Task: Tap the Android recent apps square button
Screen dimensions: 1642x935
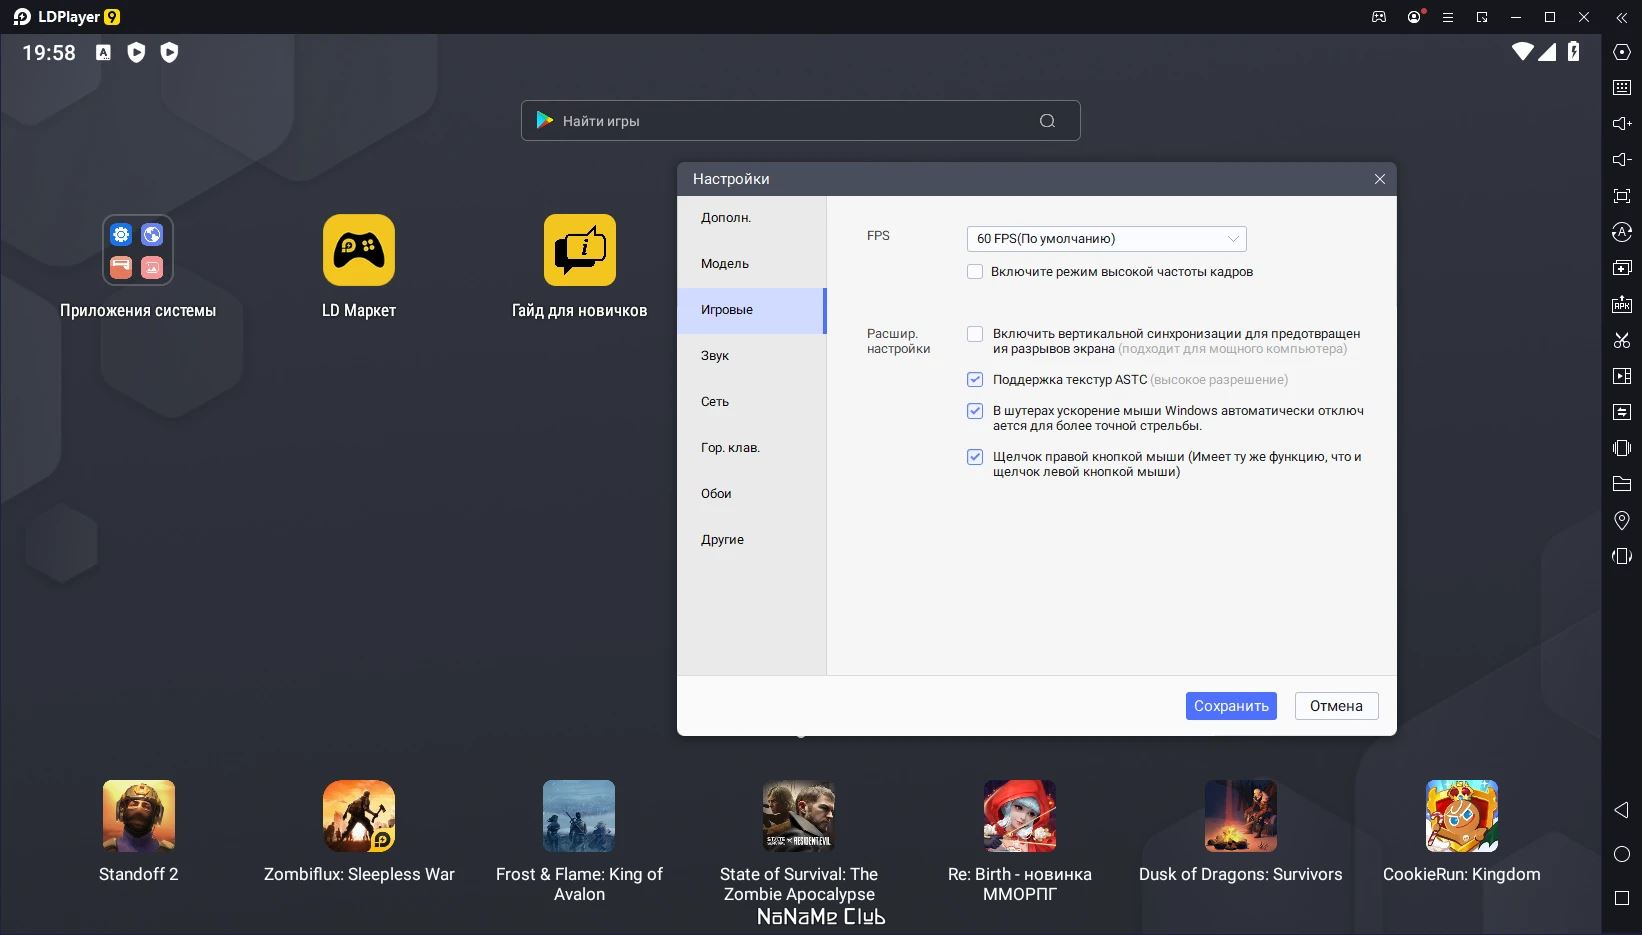Action: point(1622,898)
